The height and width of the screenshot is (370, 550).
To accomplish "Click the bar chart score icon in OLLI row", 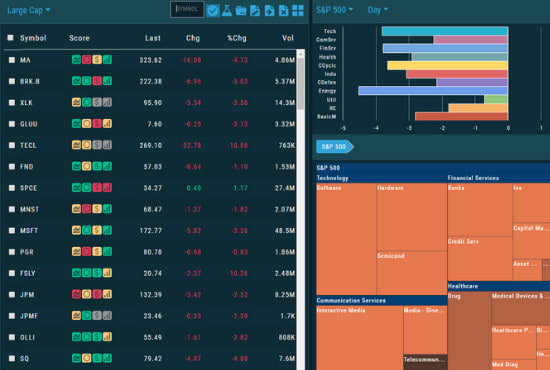I will click(x=107, y=337).
